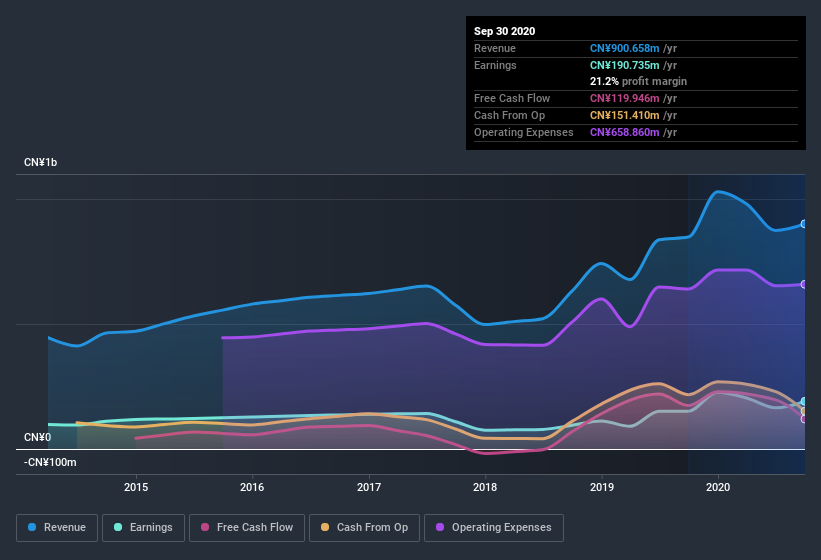Viewport: 821px width, 560px height.
Task: Click the Operating Expenses endpoint marker
Action: [x=804, y=285]
